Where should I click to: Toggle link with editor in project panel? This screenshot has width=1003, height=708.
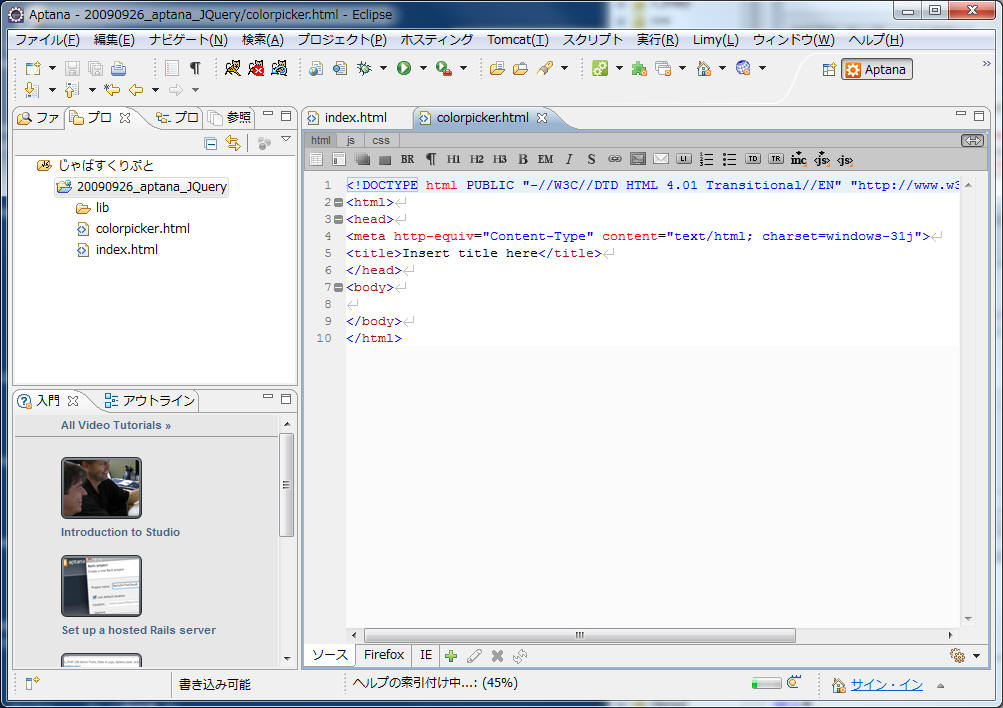[x=232, y=143]
